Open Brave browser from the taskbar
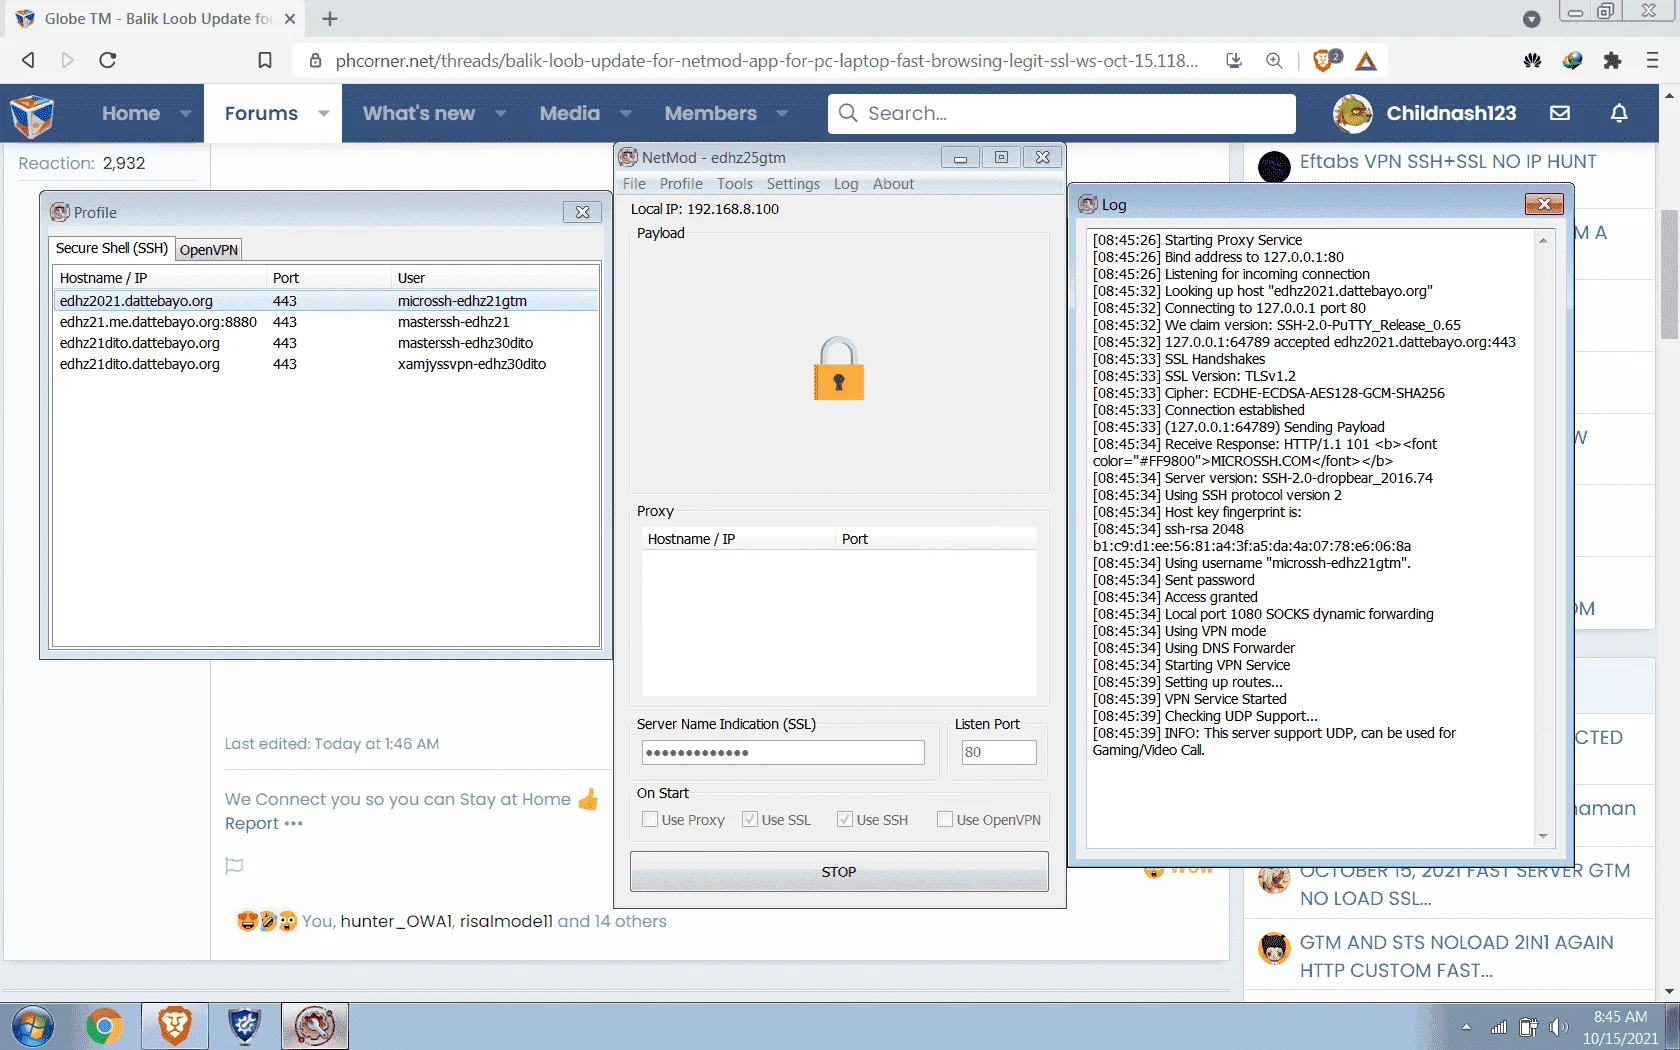1680x1050 pixels. tap(174, 1027)
